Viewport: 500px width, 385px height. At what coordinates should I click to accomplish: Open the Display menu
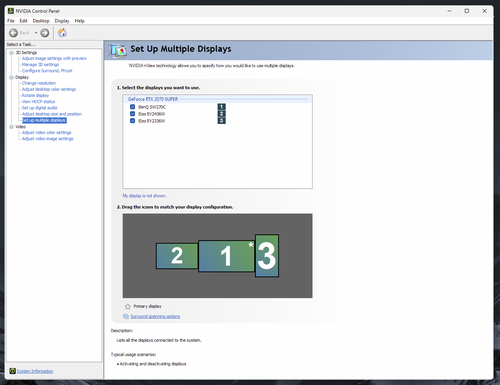coord(62,21)
